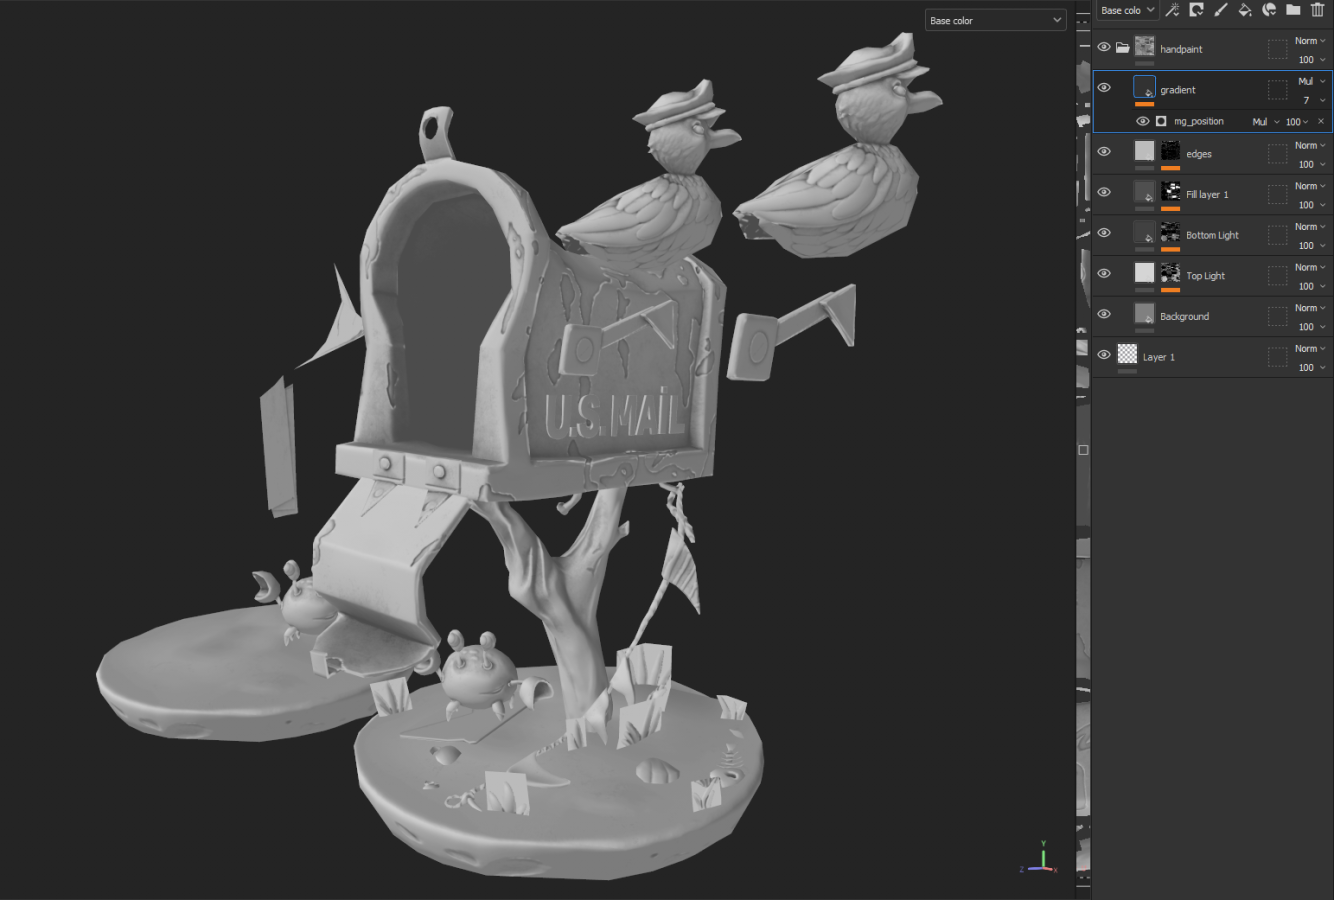The height and width of the screenshot is (900, 1334).
Task: Hide Layer 1
Action: point(1104,354)
